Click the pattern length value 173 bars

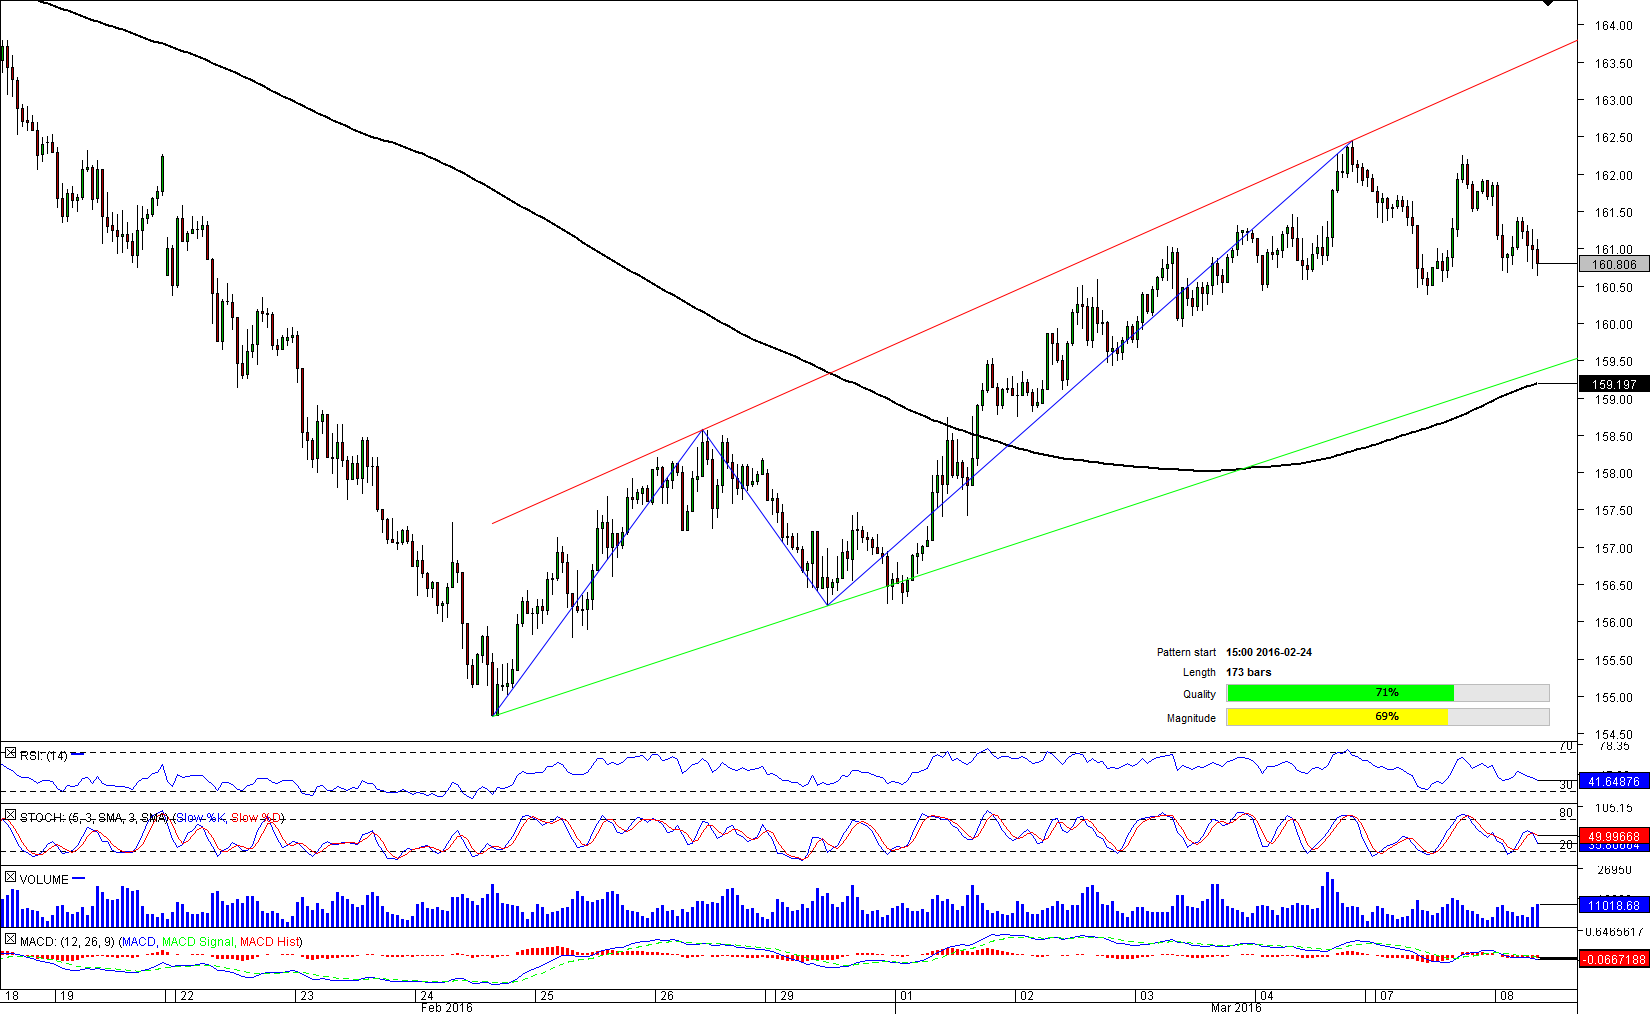tap(1249, 672)
